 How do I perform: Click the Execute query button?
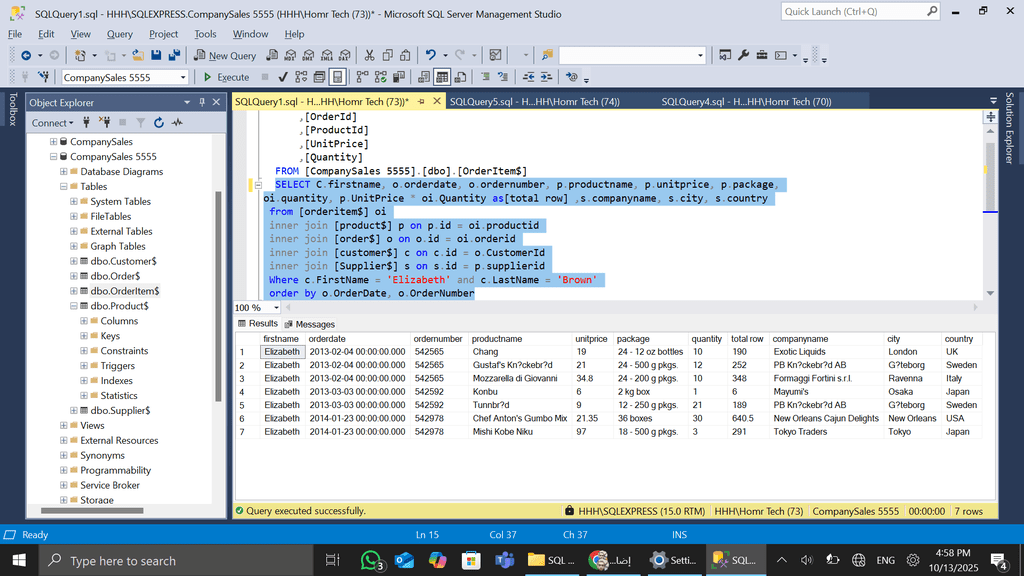pyautogui.click(x=226, y=77)
